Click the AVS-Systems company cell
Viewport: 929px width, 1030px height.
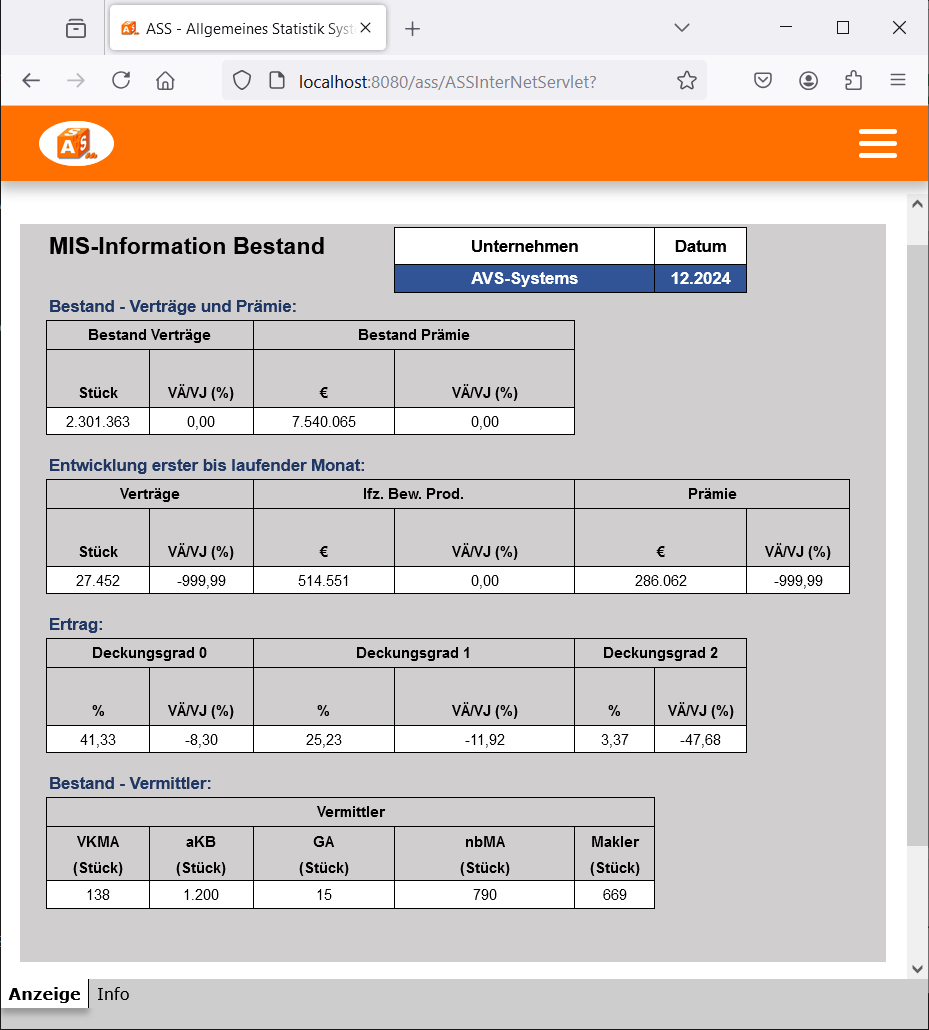[x=524, y=279]
